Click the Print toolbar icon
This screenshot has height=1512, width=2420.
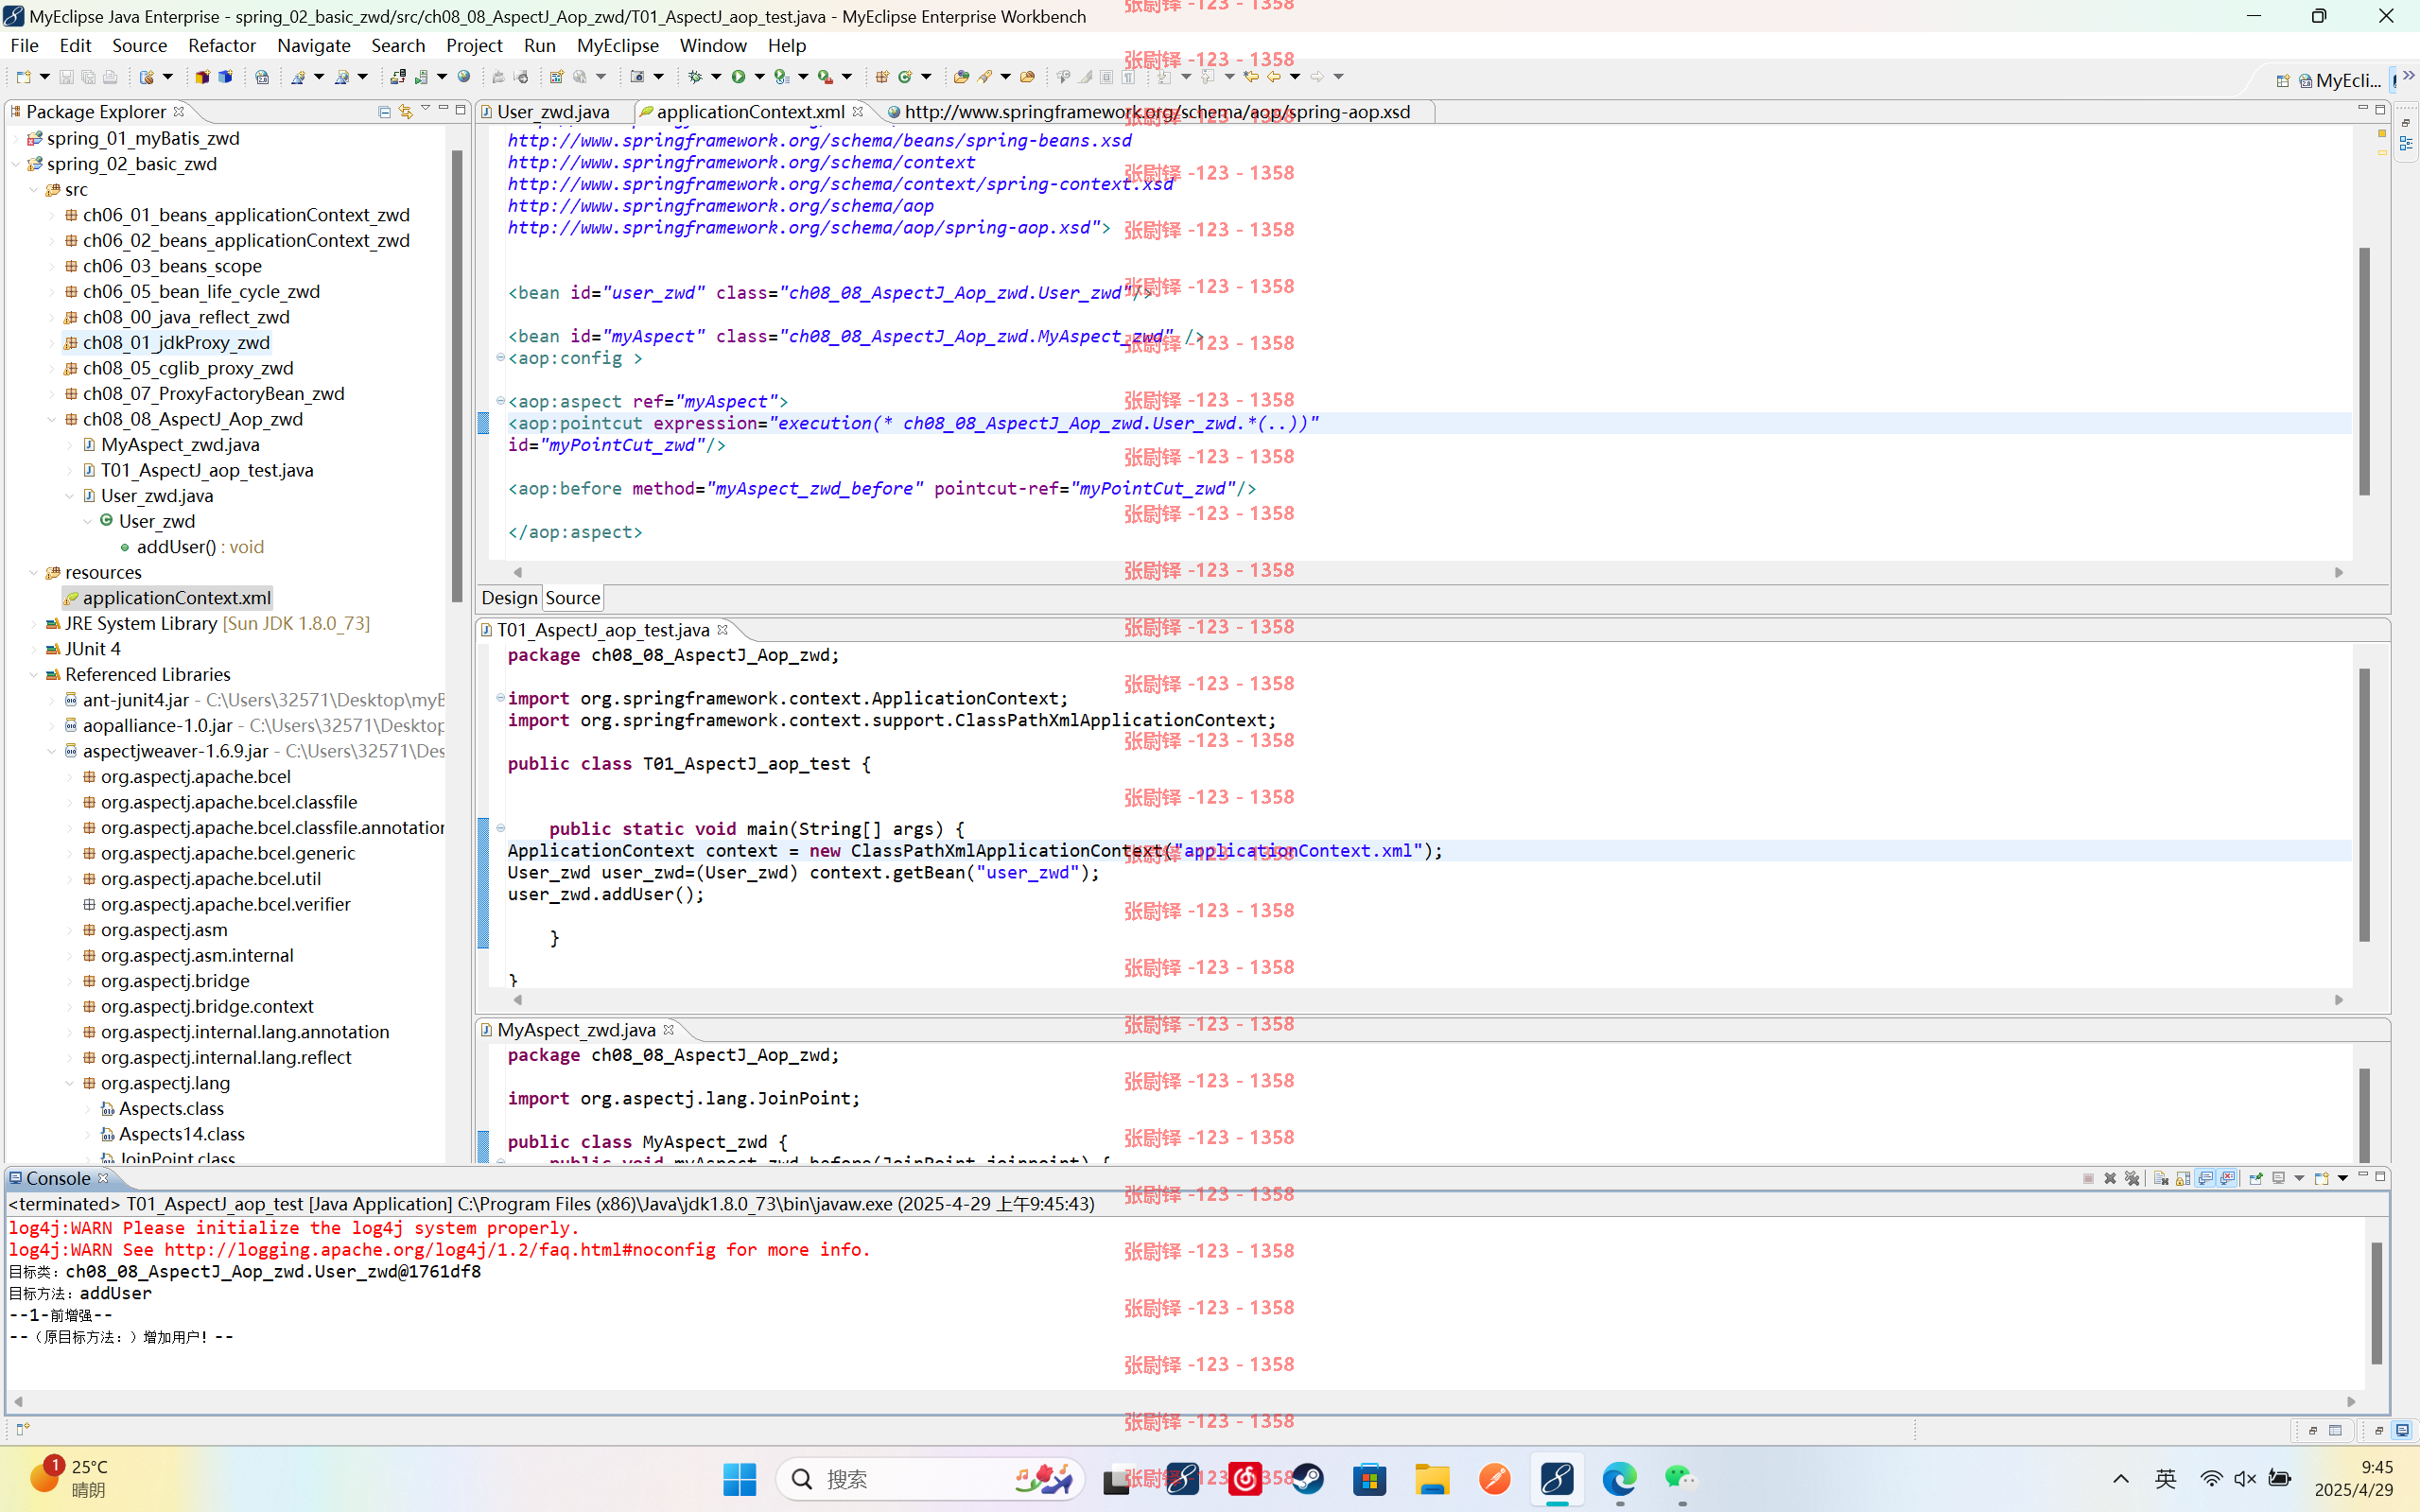tap(110, 77)
